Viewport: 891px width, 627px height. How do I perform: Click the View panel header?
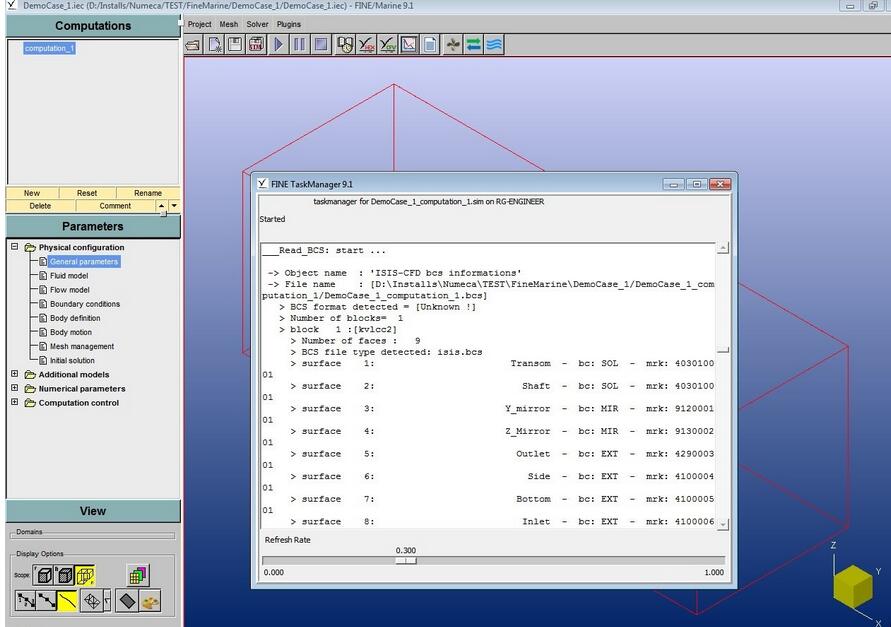coord(93,511)
